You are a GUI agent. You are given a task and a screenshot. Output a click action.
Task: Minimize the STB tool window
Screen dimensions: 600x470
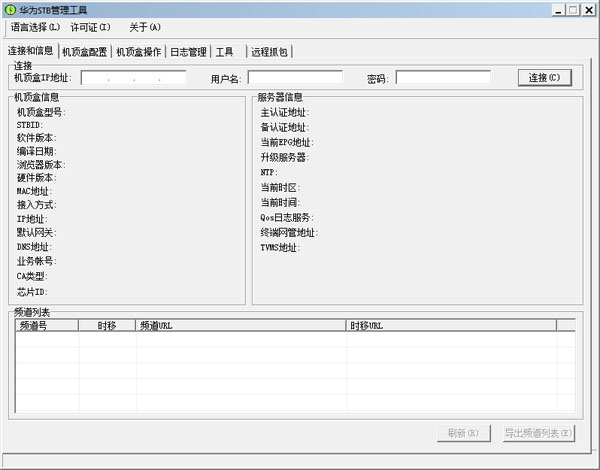[559, 10]
